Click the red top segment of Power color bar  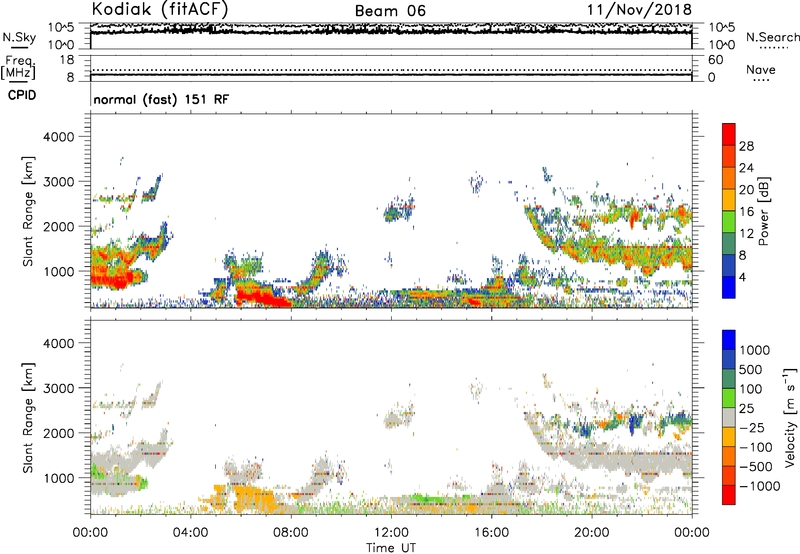[729, 134]
